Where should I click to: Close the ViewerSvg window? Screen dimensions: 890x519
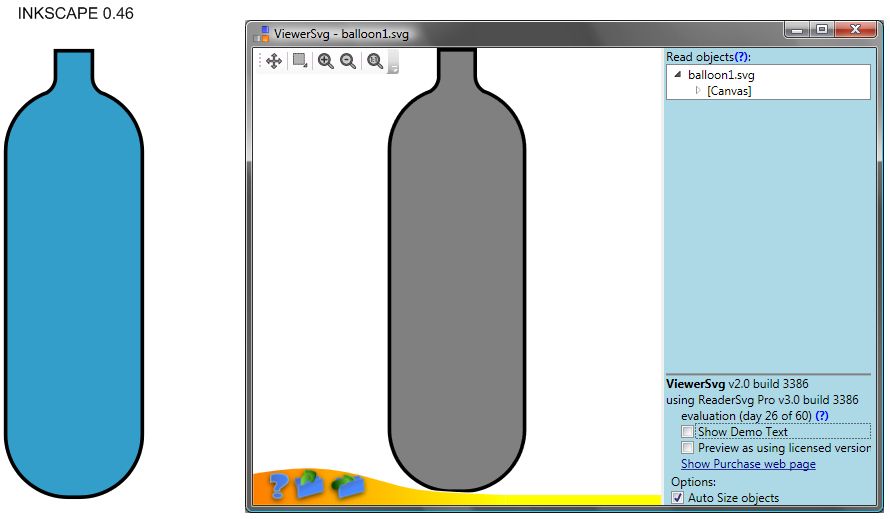pyautogui.click(x=856, y=30)
